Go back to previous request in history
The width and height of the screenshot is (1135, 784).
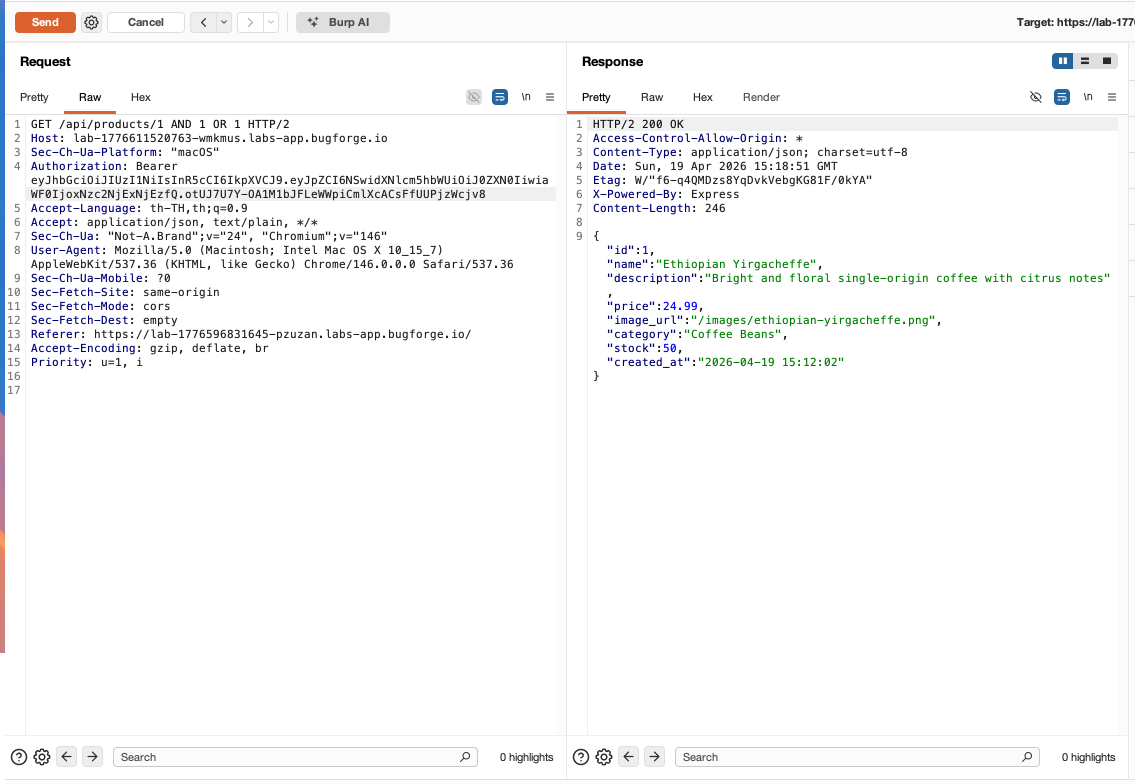pyautogui.click(x=203, y=22)
